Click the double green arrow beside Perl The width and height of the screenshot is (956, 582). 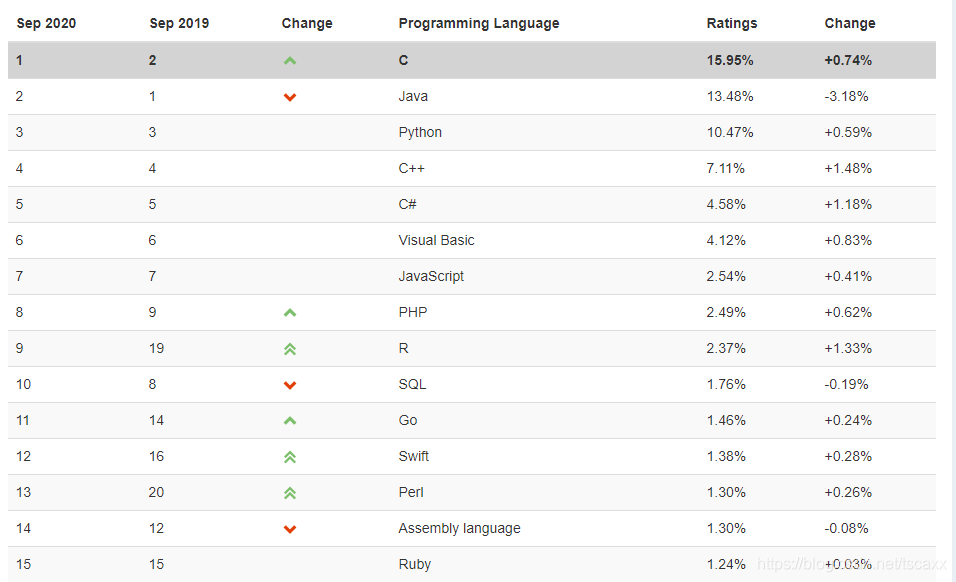(x=290, y=493)
